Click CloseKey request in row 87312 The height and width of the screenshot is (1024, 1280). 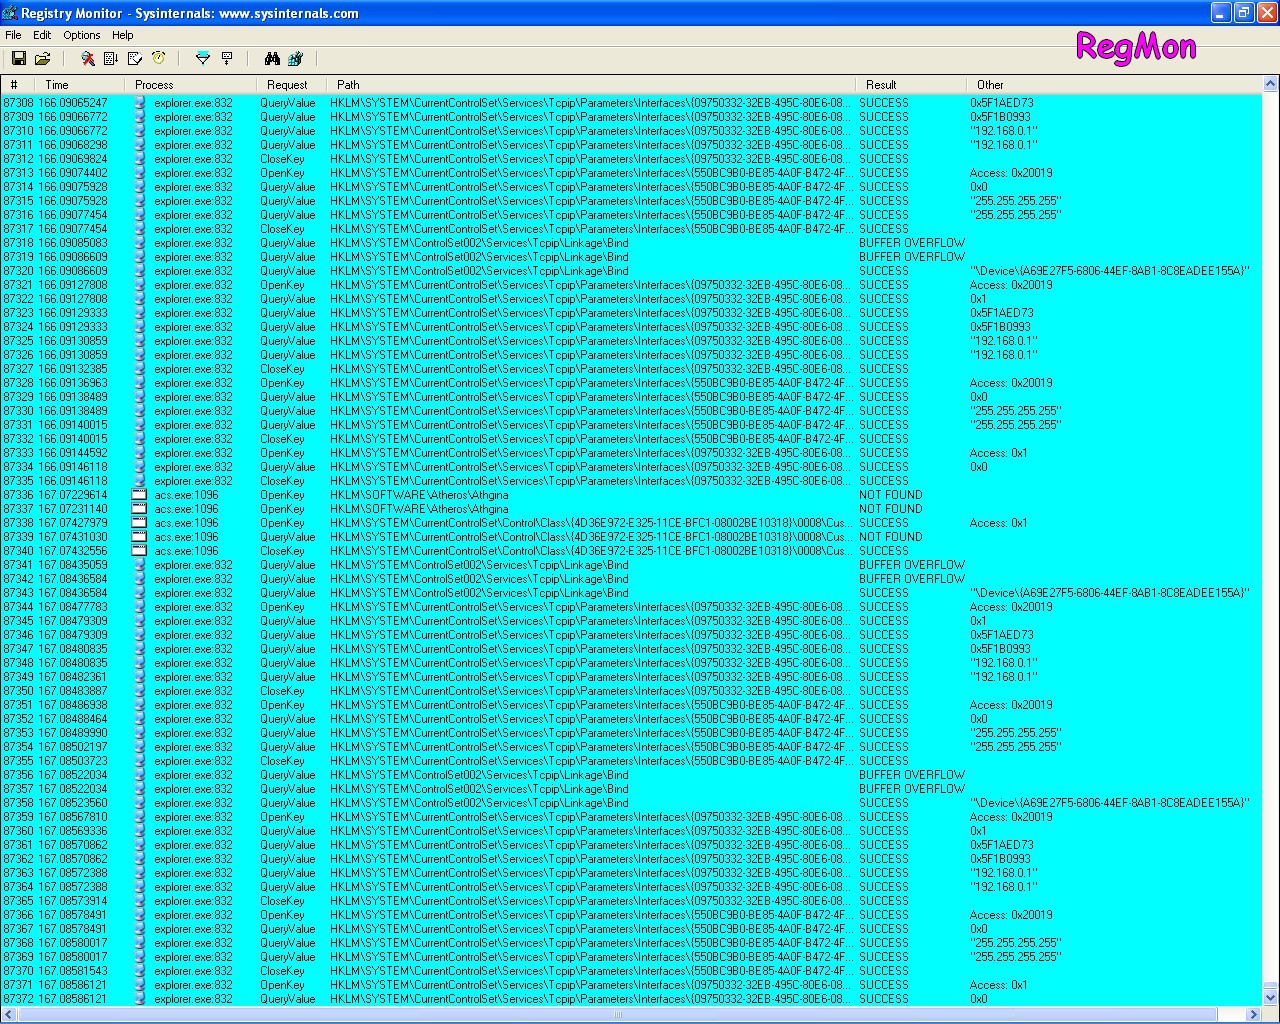[x=282, y=159]
